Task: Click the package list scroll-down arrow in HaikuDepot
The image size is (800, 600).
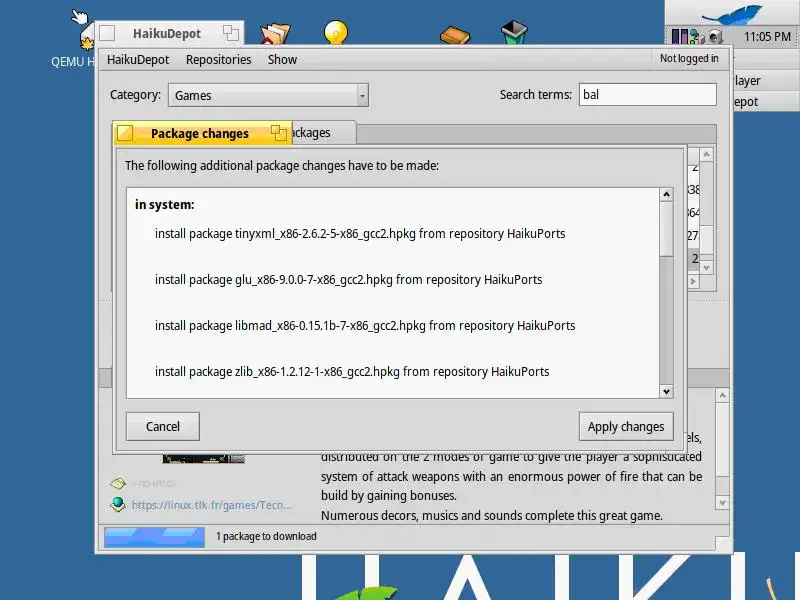Action: [x=707, y=267]
